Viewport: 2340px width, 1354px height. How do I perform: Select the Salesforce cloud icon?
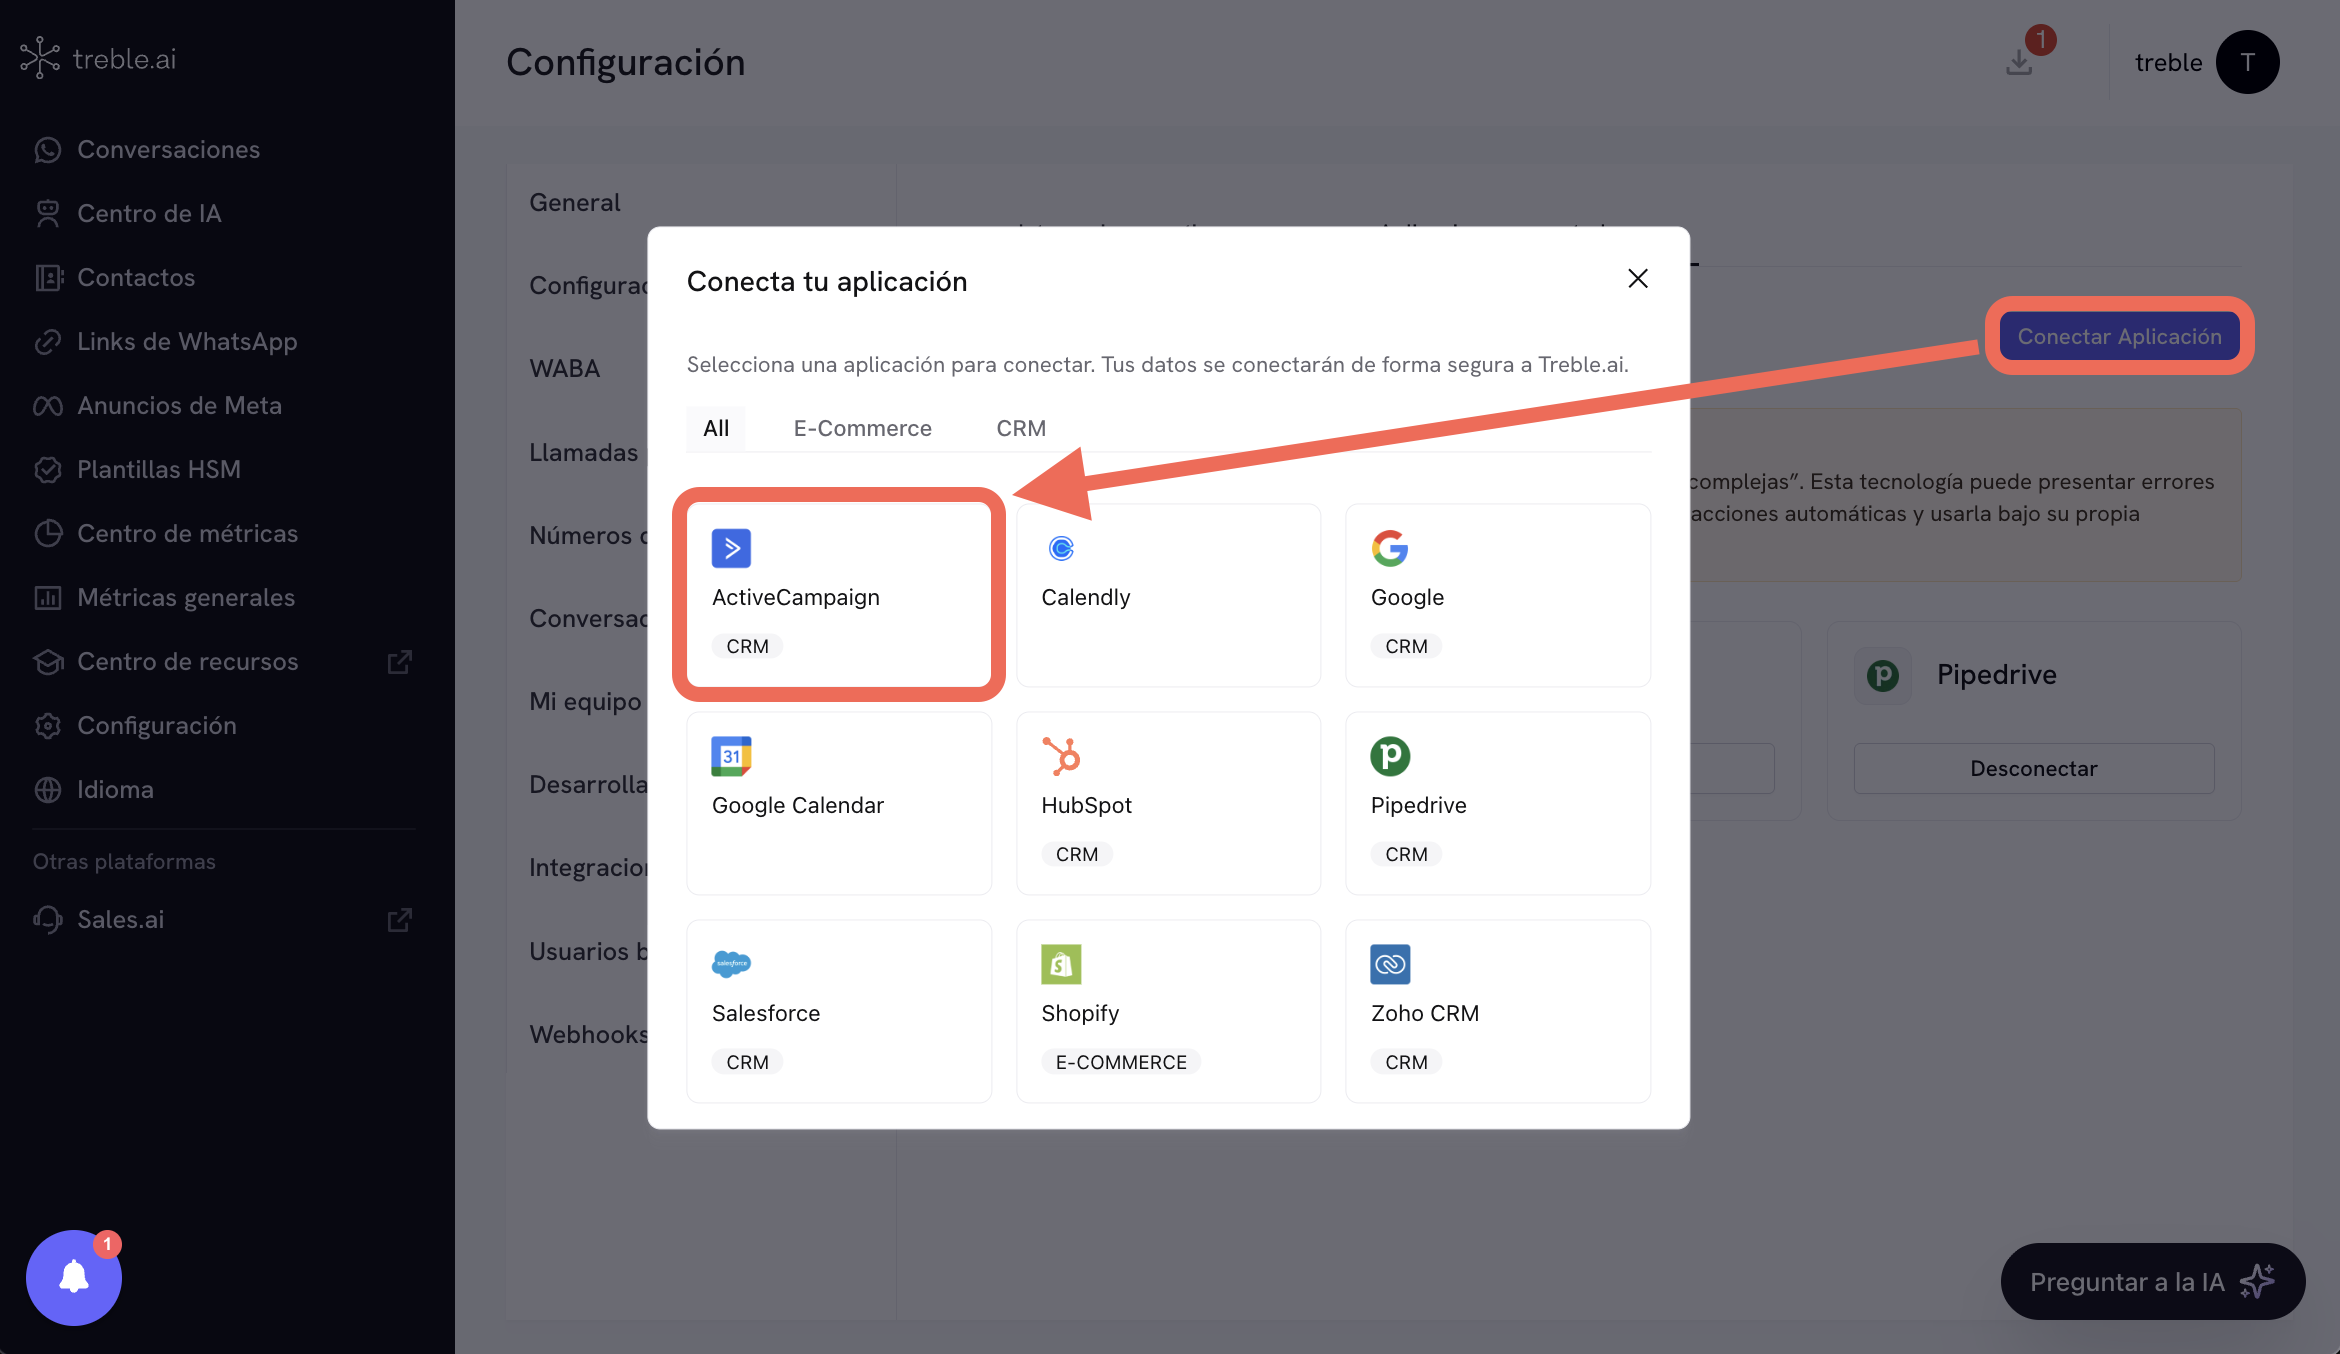click(x=731, y=964)
